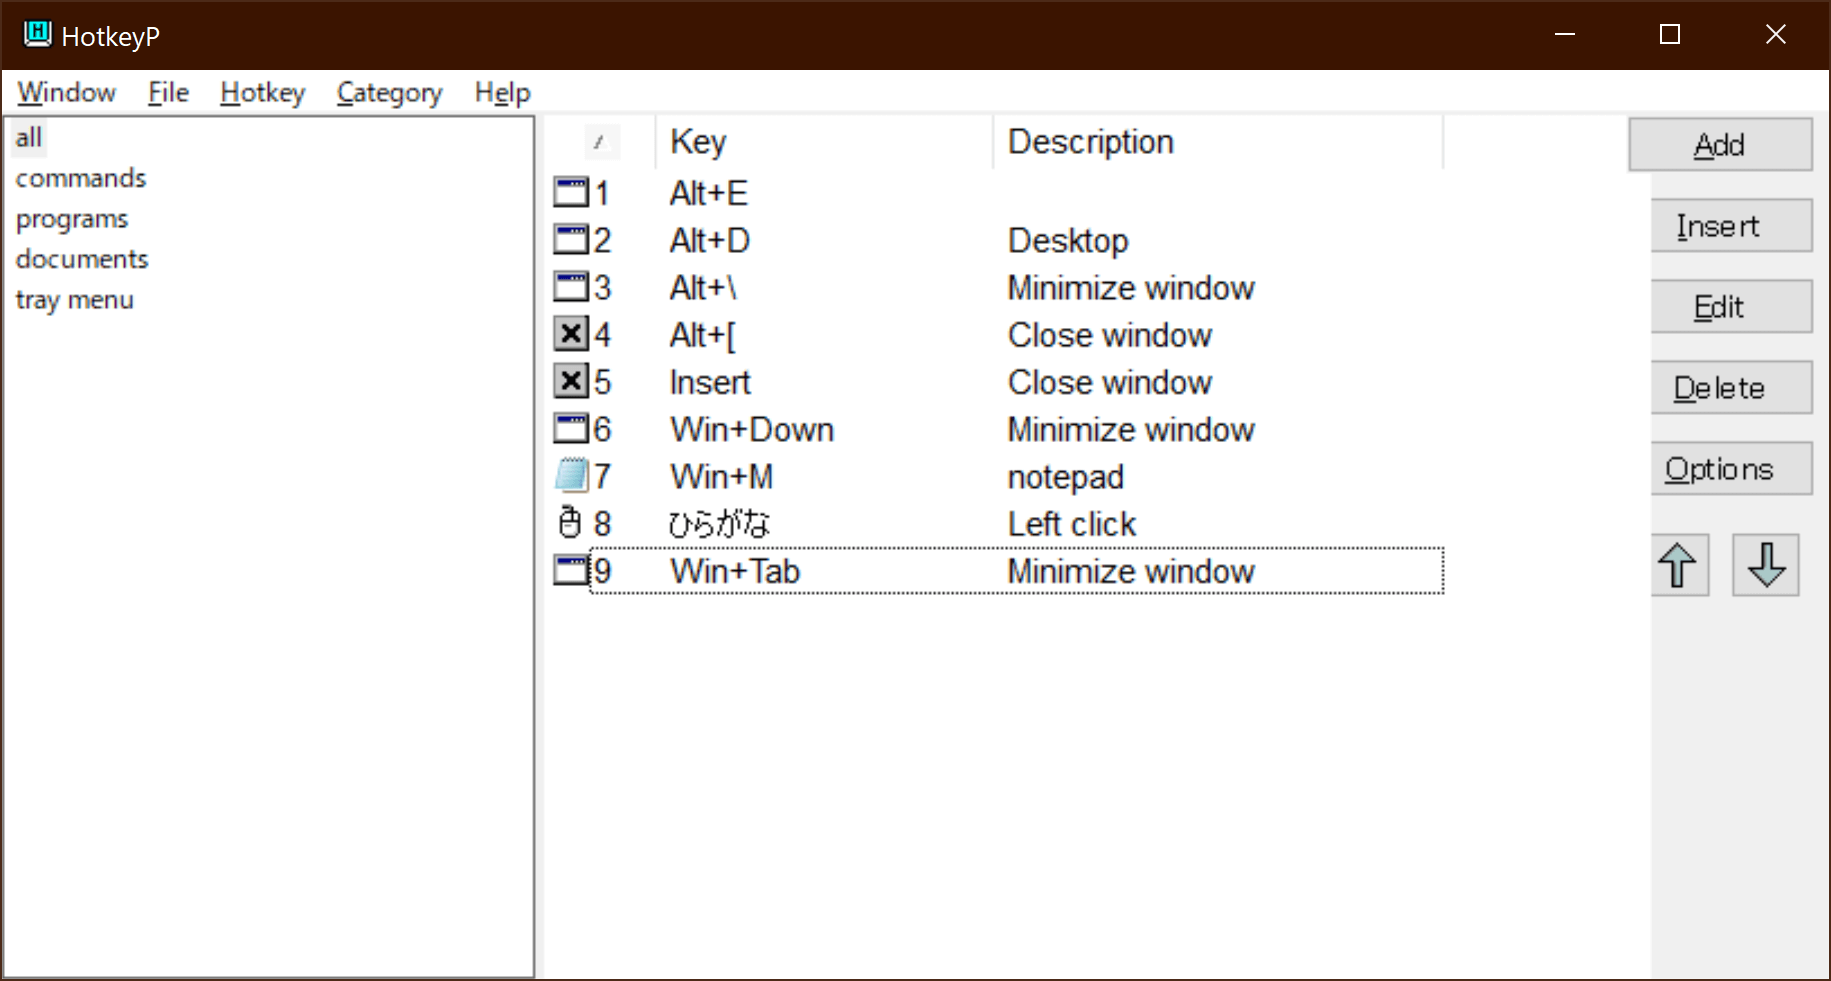Select the Alt+[ key cell

(703, 334)
